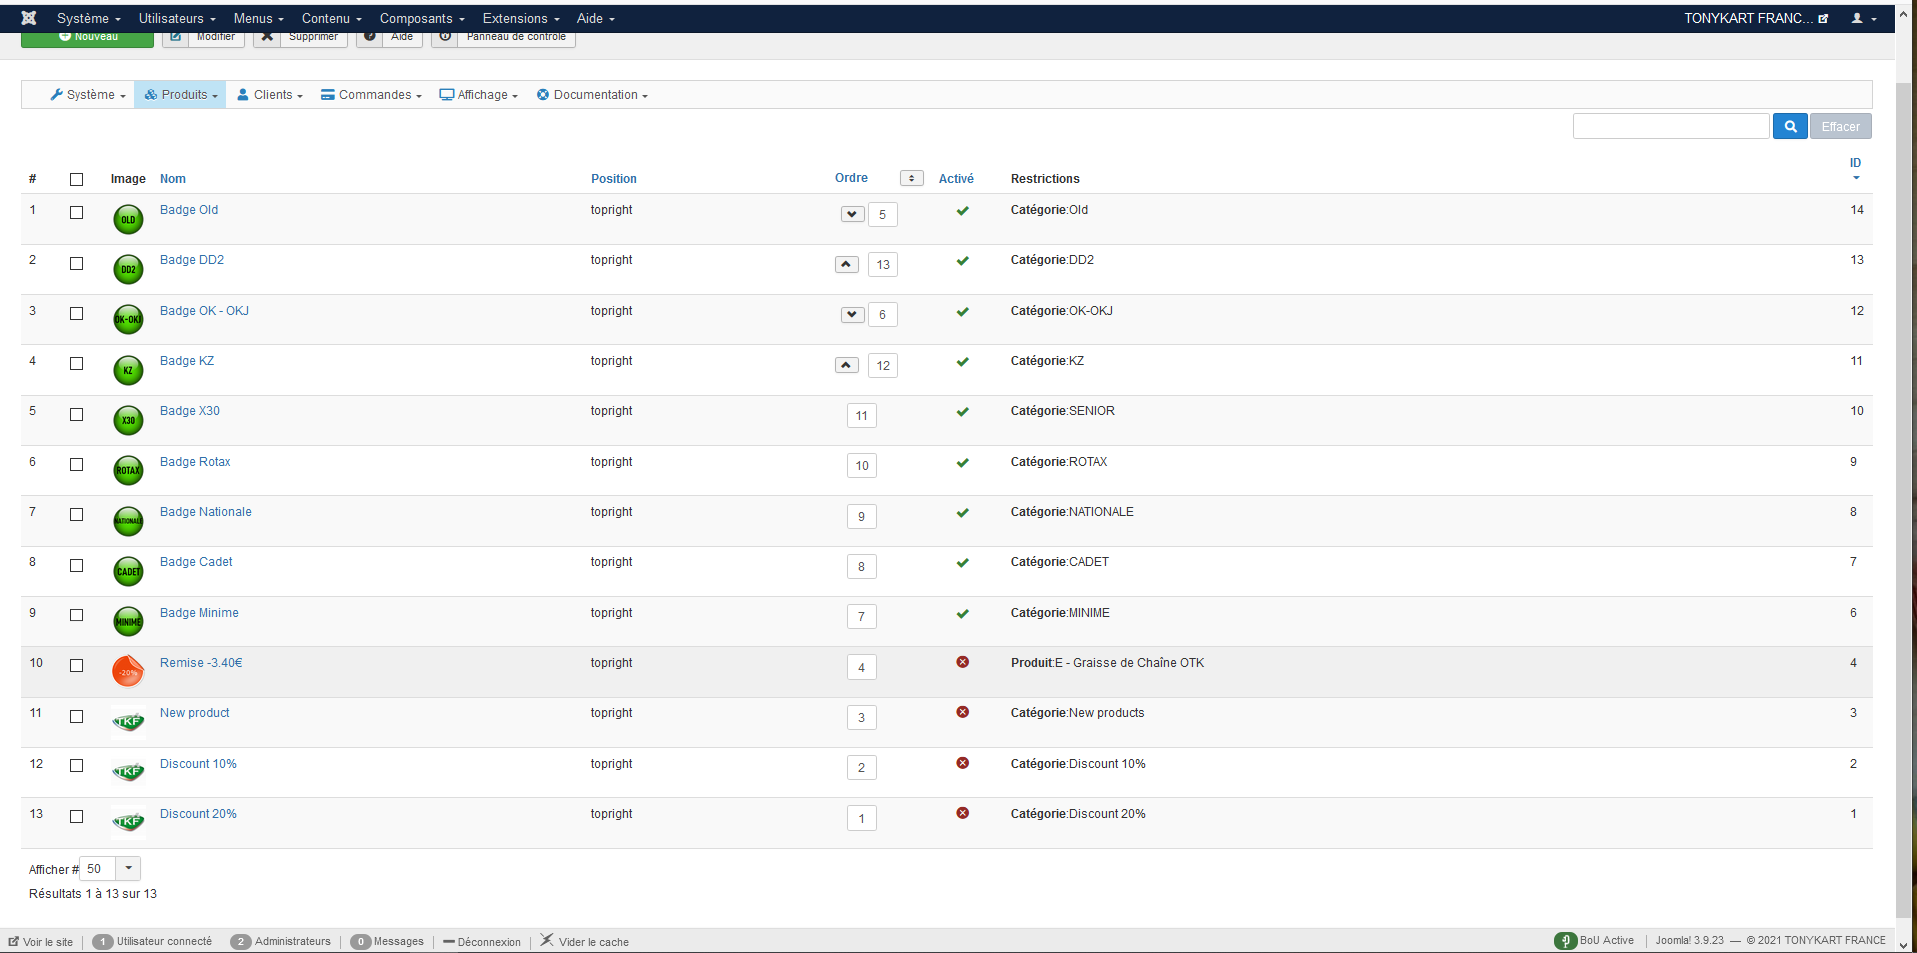Open the Menus menu in the top bar

click(x=258, y=18)
